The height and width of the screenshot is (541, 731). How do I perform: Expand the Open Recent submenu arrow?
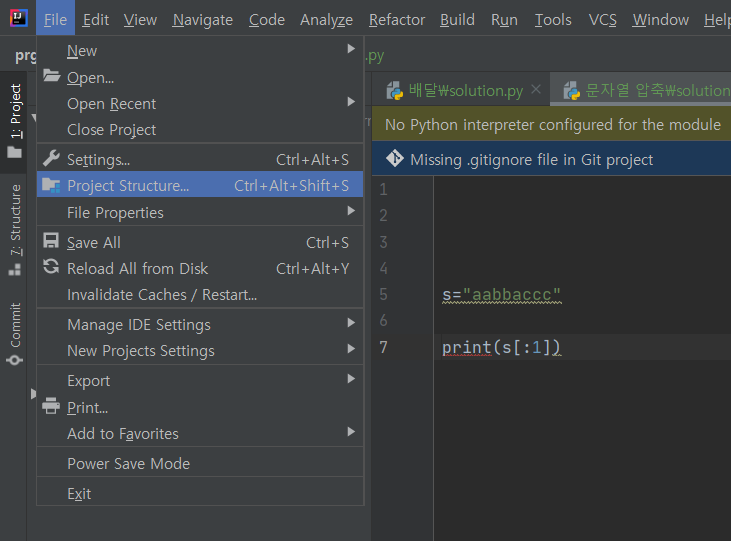point(351,102)
